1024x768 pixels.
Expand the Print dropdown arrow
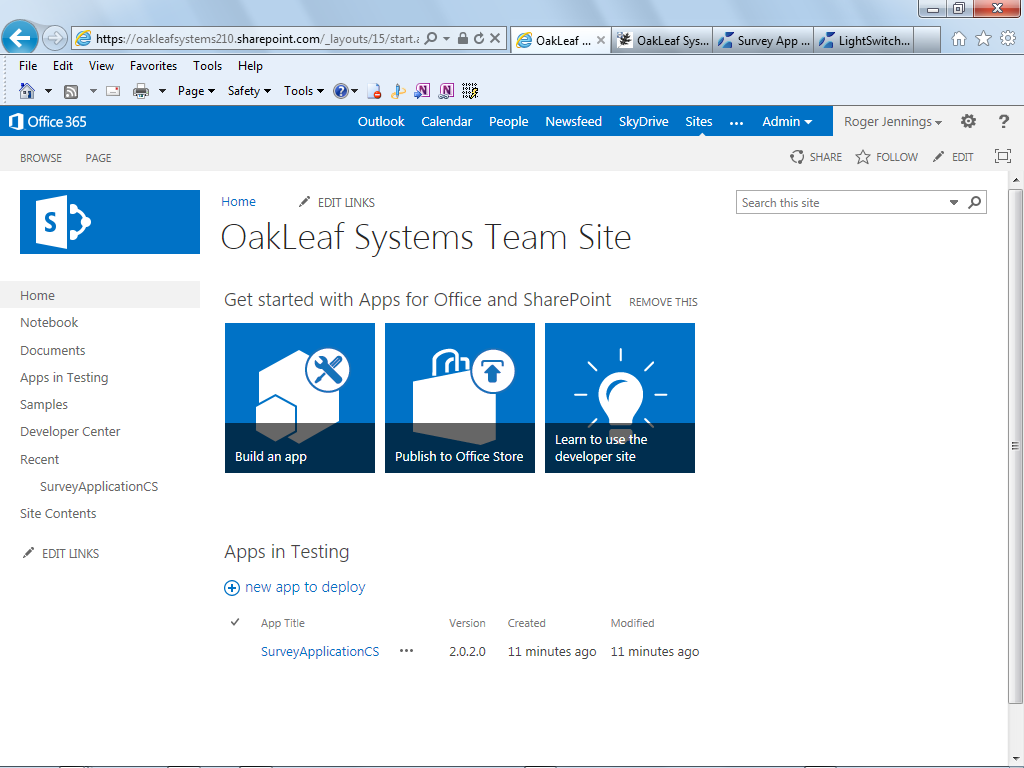click(x=162, y=91)
